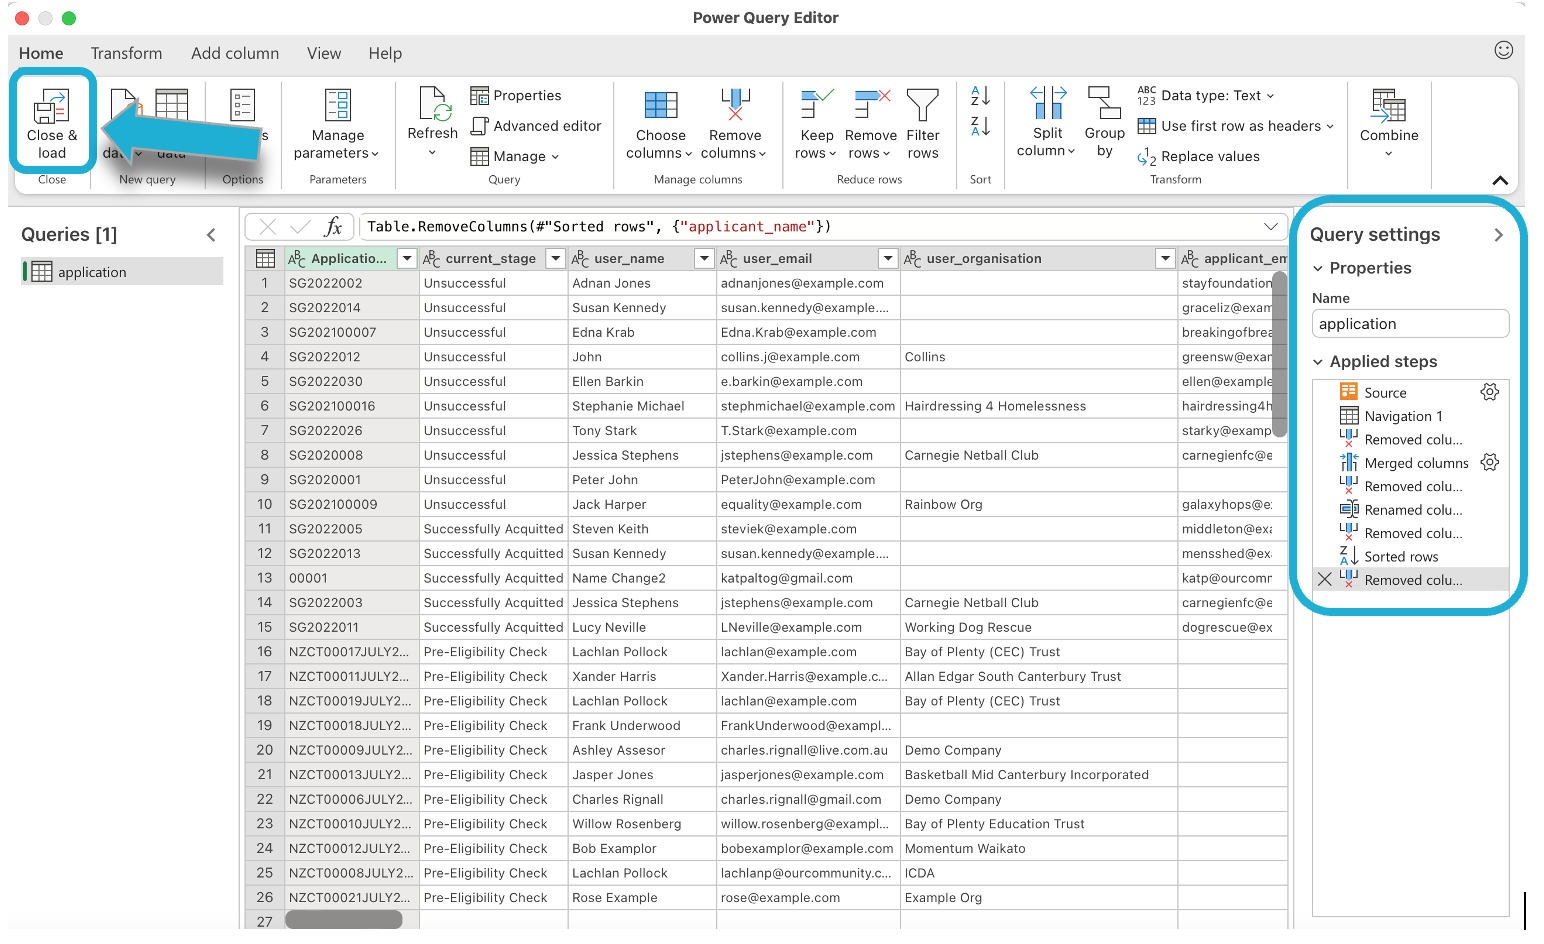
Task: Click the Refresh icon in ribbon
Action: click(x=433, y=106)
